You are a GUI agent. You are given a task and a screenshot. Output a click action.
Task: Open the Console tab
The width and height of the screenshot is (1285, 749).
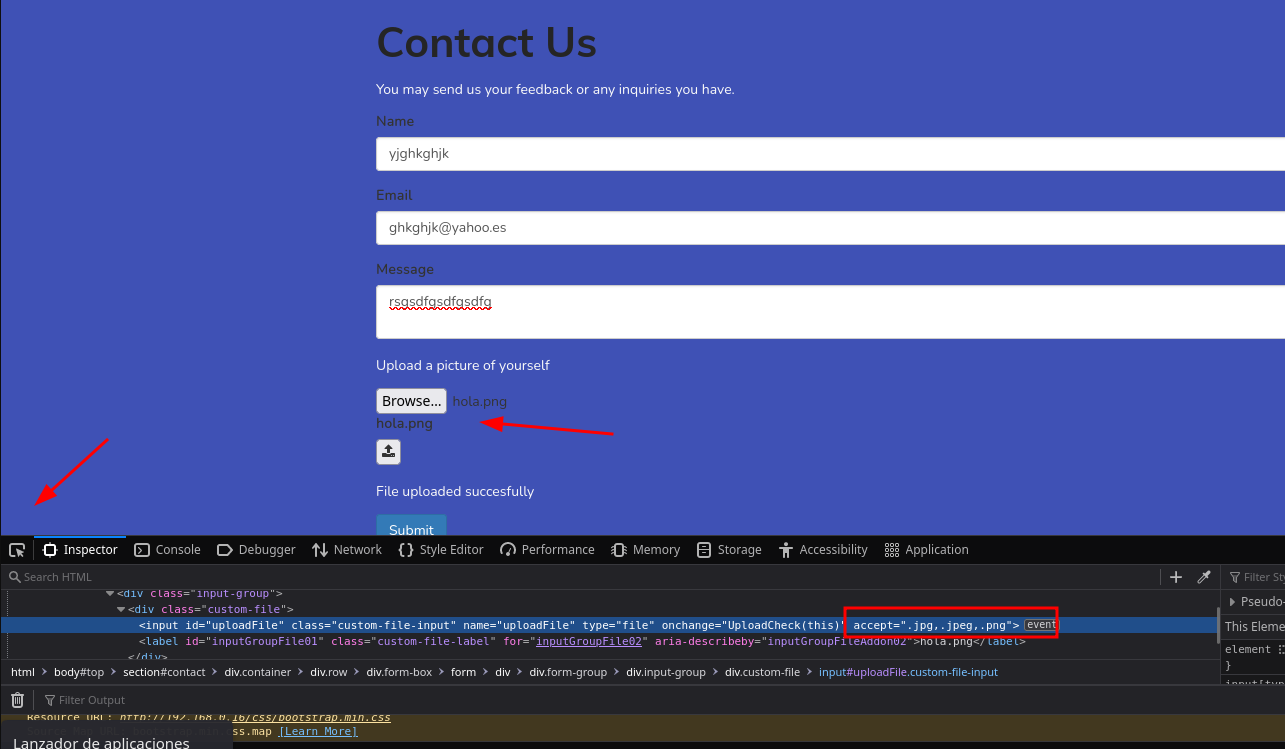[x=167, y=550]
